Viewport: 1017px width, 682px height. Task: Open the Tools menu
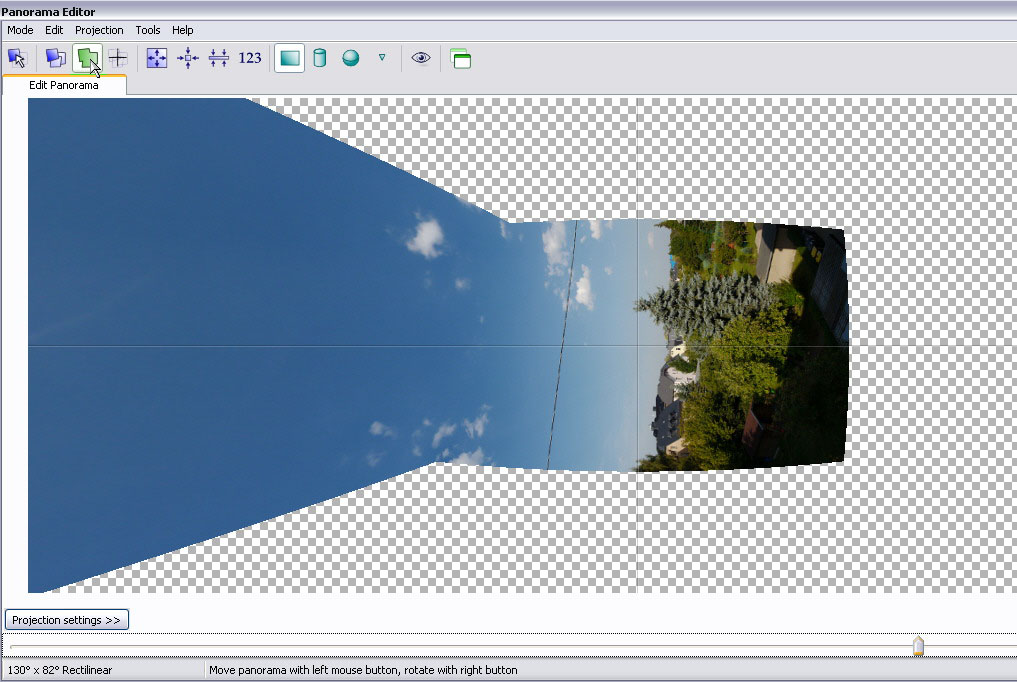click(x=148, y=30)
